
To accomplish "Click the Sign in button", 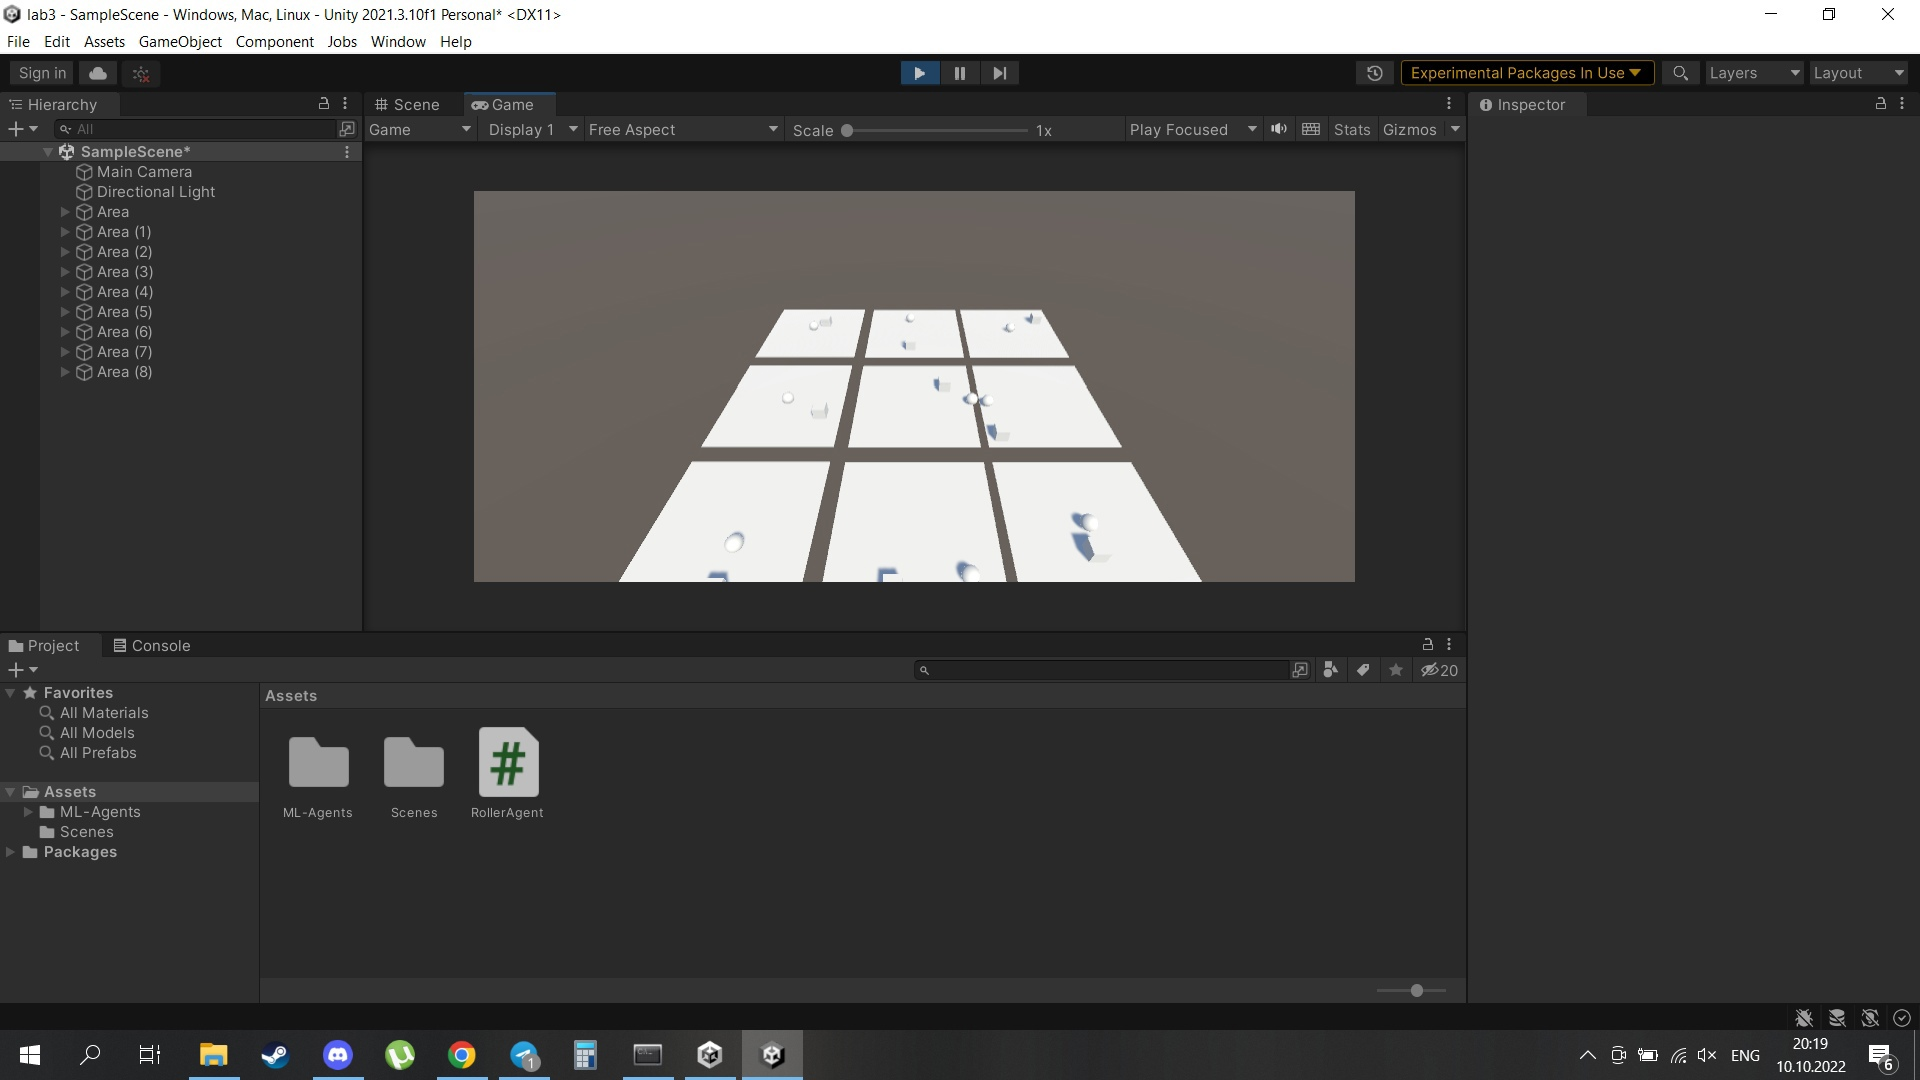I will pos(42,73).
